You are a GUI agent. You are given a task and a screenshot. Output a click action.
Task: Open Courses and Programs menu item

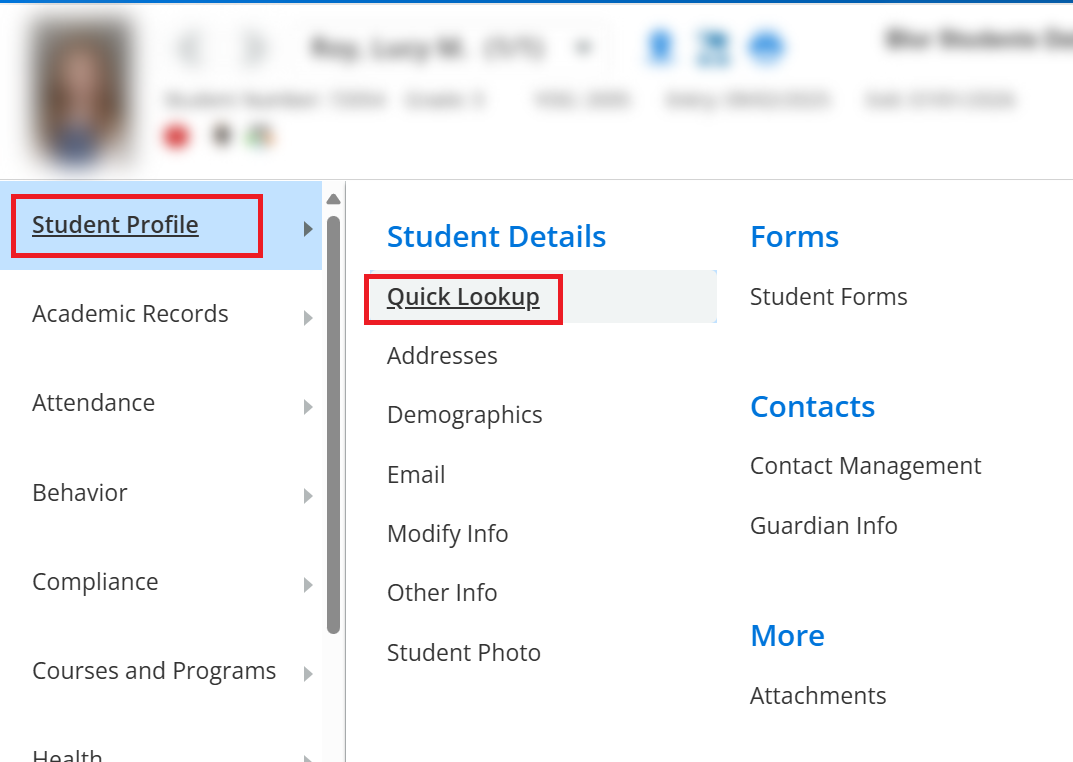154,671
